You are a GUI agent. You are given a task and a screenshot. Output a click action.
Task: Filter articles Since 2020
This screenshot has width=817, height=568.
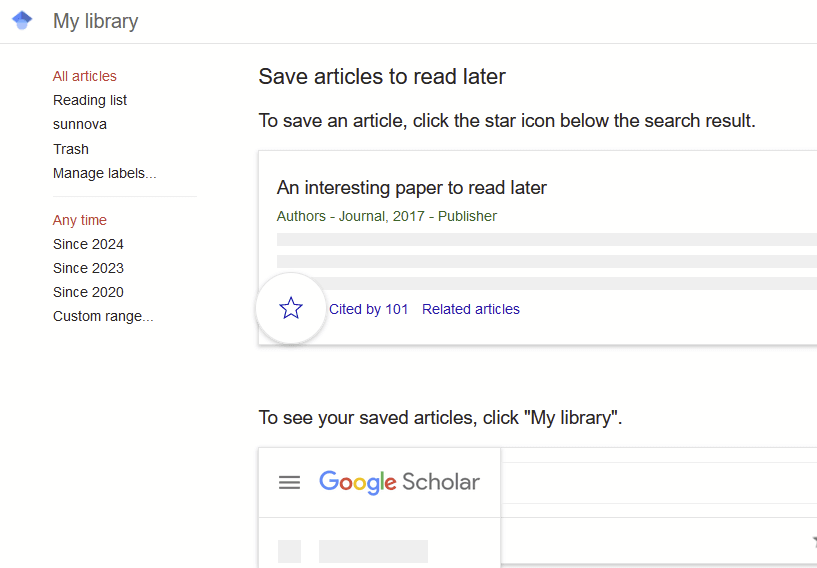89,292
